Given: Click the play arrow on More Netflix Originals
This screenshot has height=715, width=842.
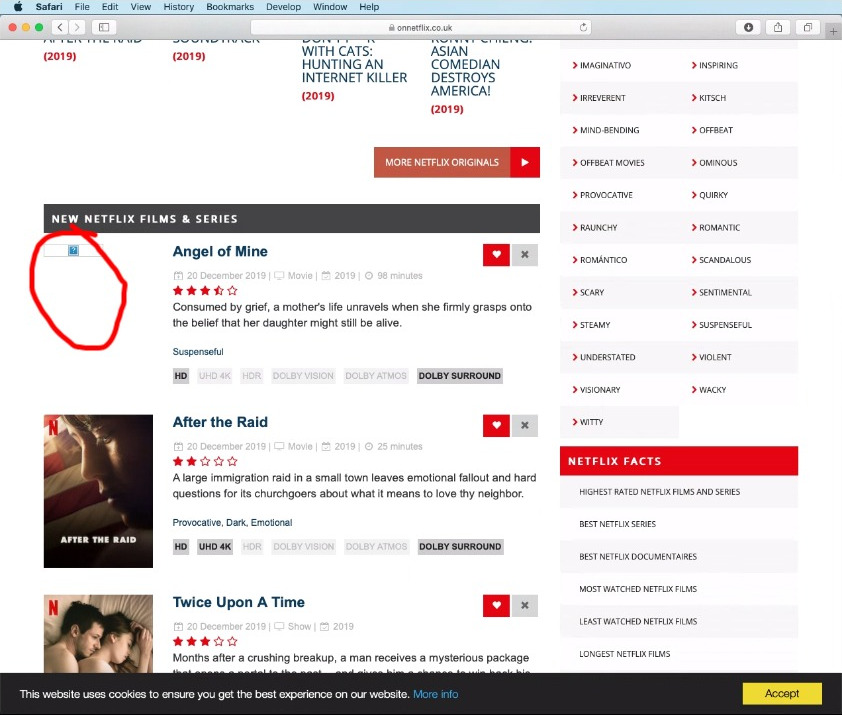Looking at the screenshot, I should tap(525, 162).
